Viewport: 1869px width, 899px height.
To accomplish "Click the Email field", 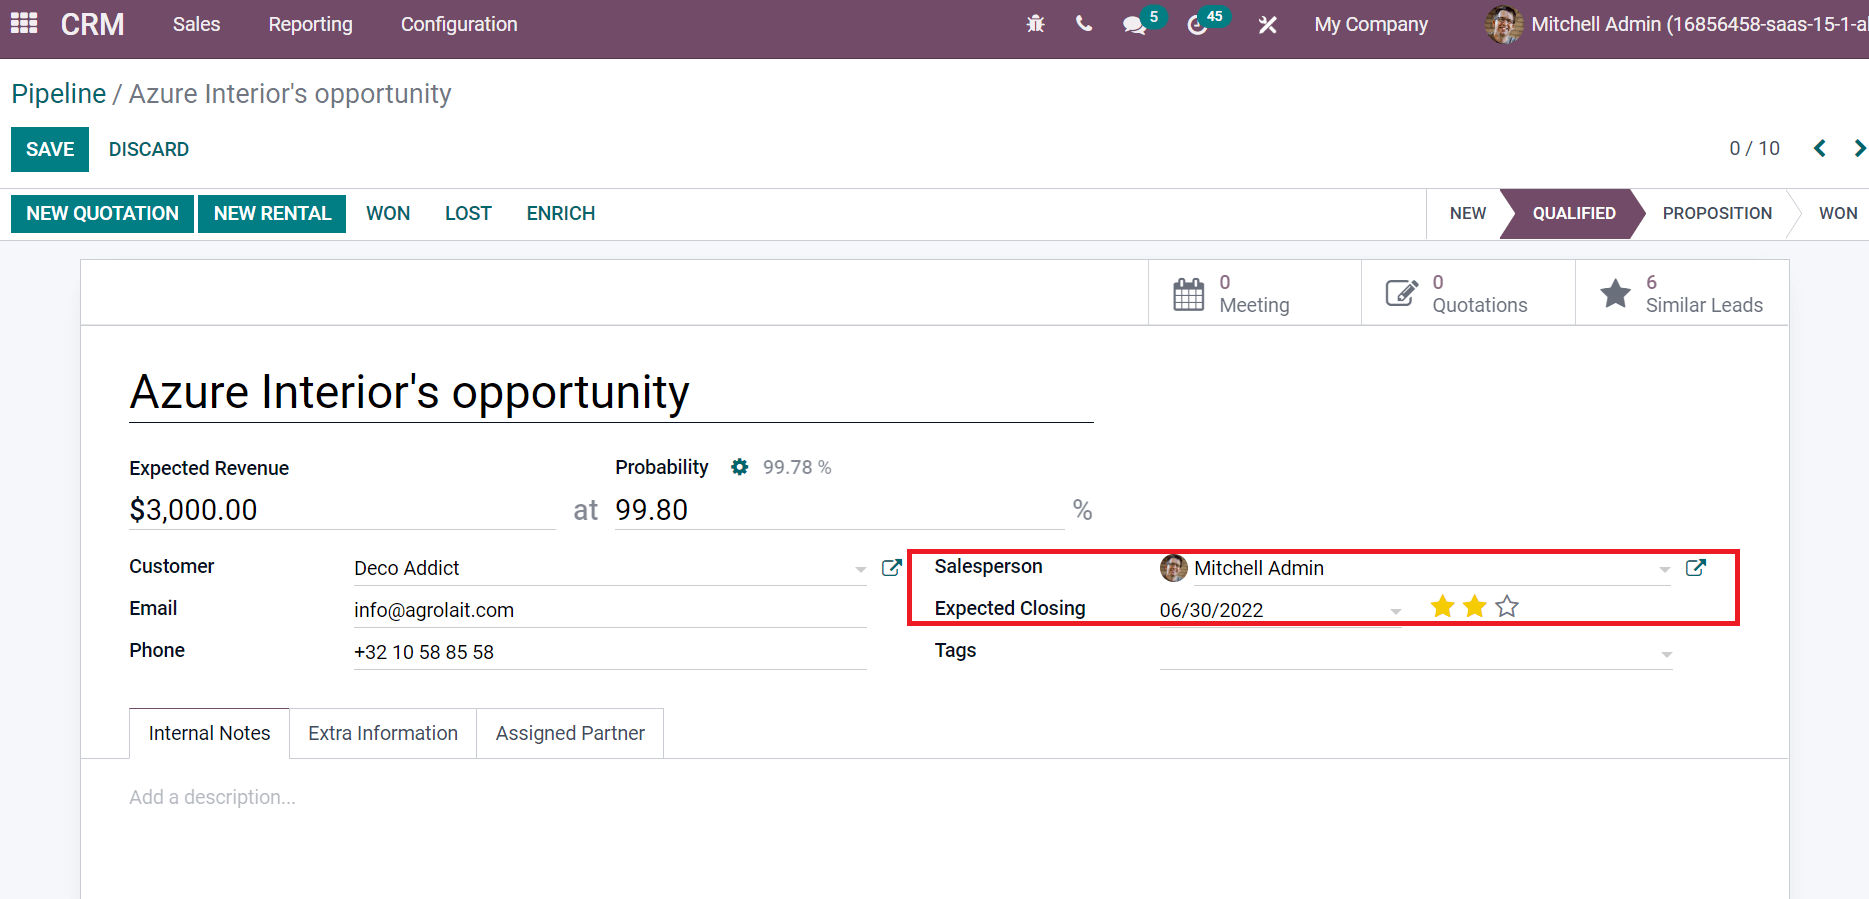I will 610,610.
